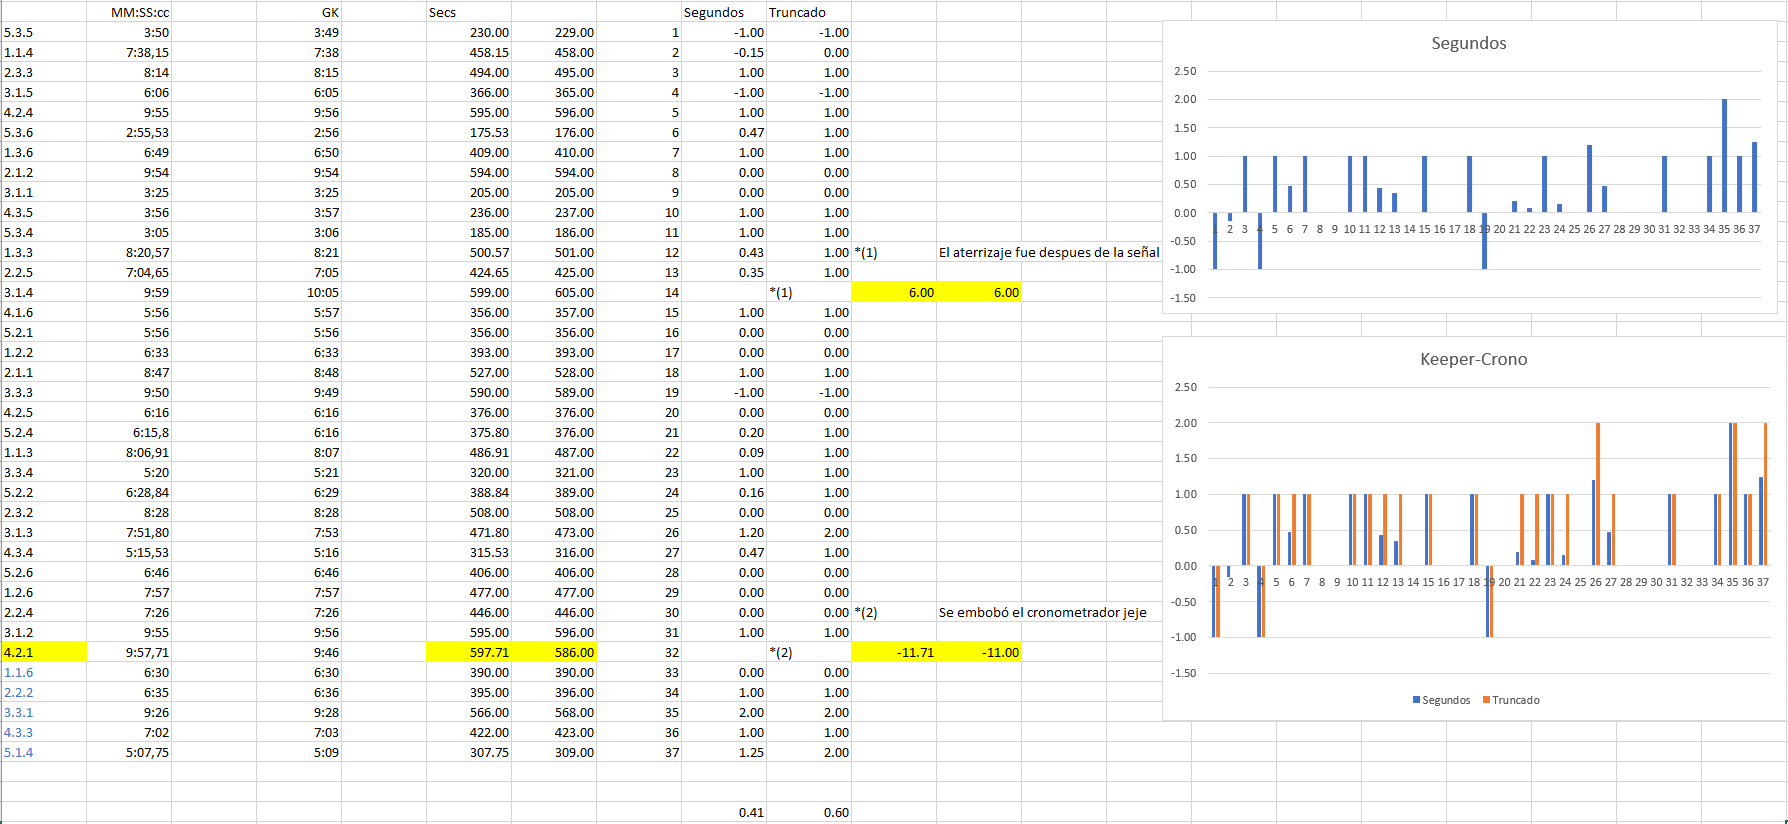Click the "Segundos" chart title
The height and width of the screenshot is (824, 1788).
(1468, 43)
